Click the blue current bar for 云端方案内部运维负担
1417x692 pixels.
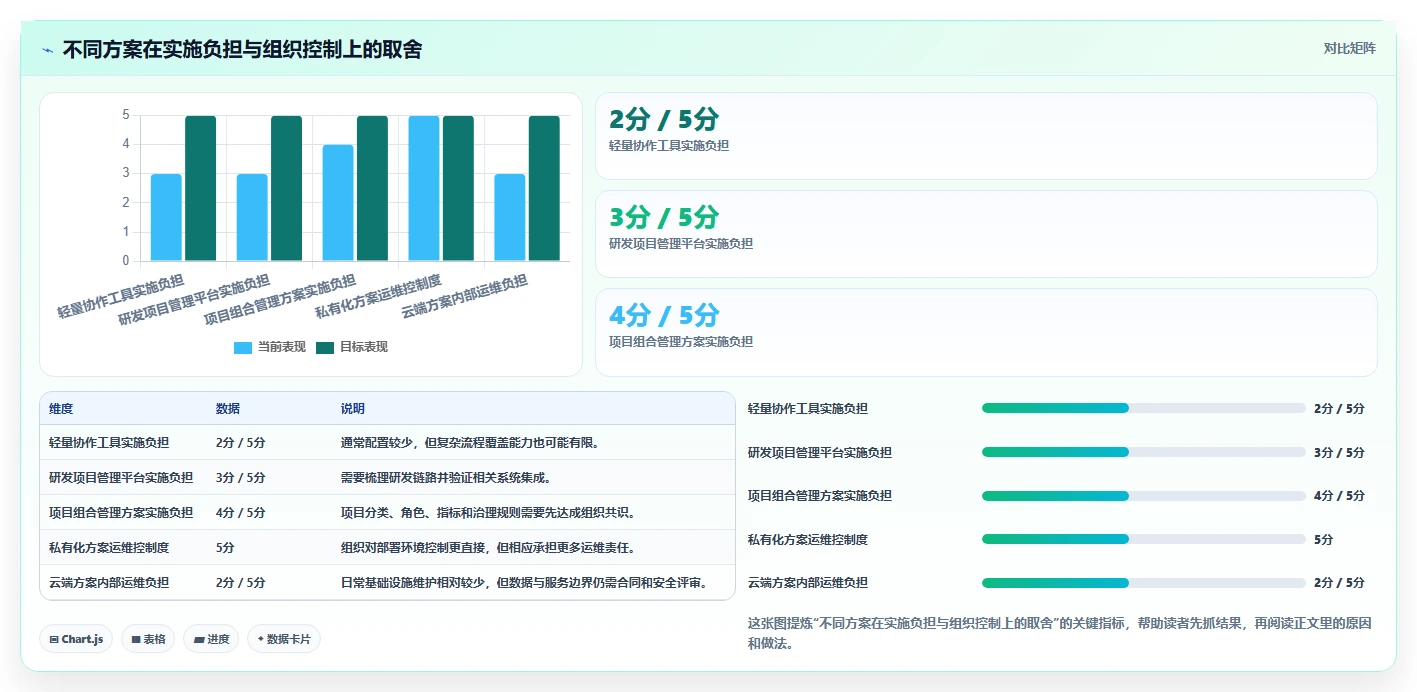(x=510, y=218)
